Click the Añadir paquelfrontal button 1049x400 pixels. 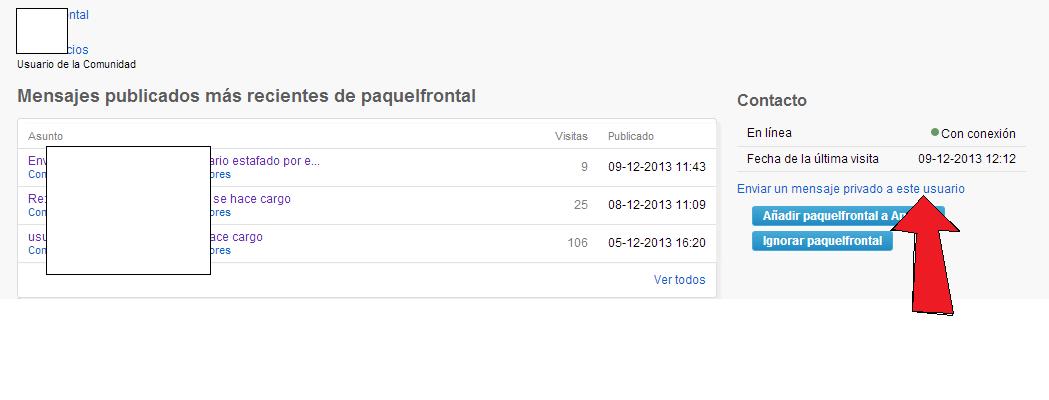(848, 216)
